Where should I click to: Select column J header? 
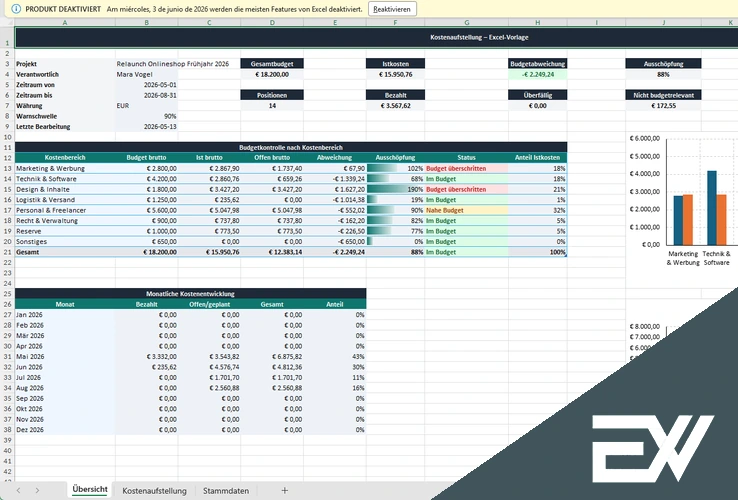coord(664,23)
